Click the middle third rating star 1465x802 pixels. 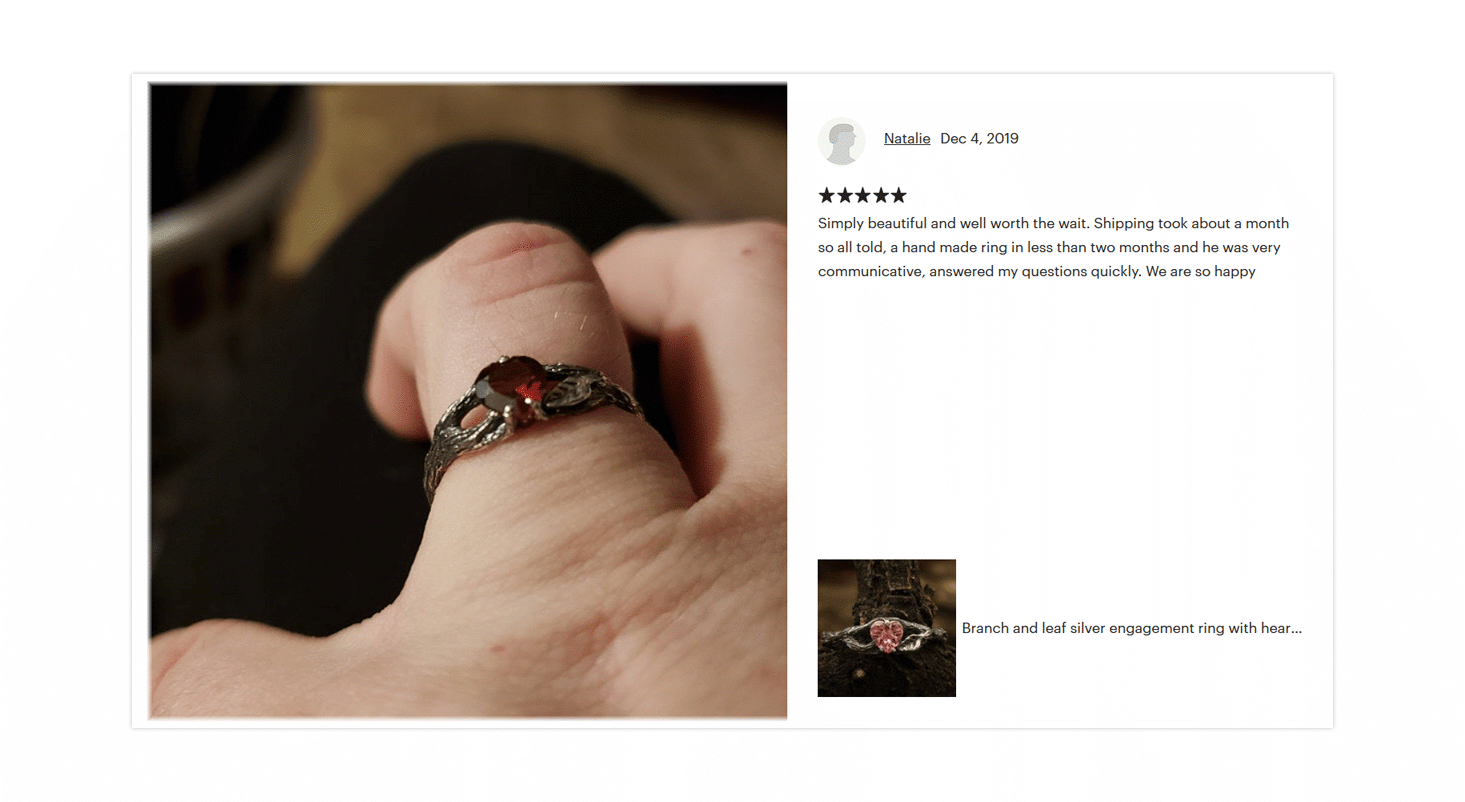(x=863, y=195)
